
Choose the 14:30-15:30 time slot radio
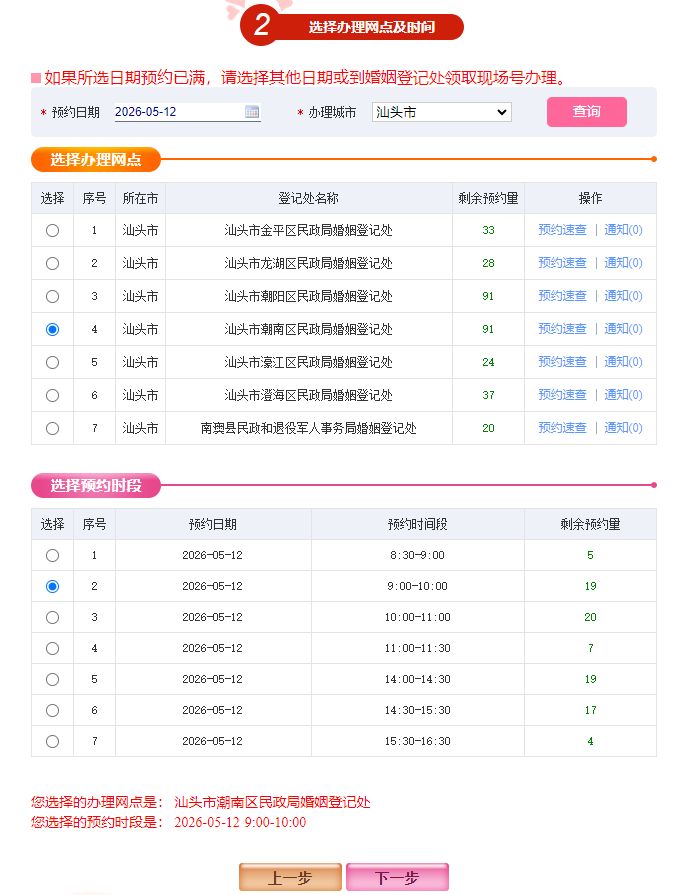(x=53, y=711)
